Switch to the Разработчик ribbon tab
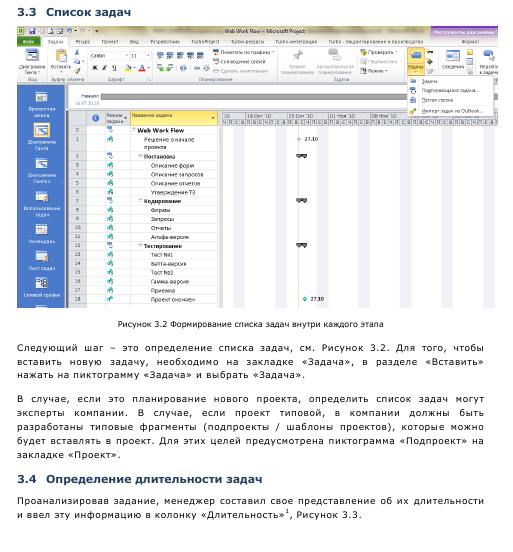This screenshot has height=552, width=513. point(165,42)
